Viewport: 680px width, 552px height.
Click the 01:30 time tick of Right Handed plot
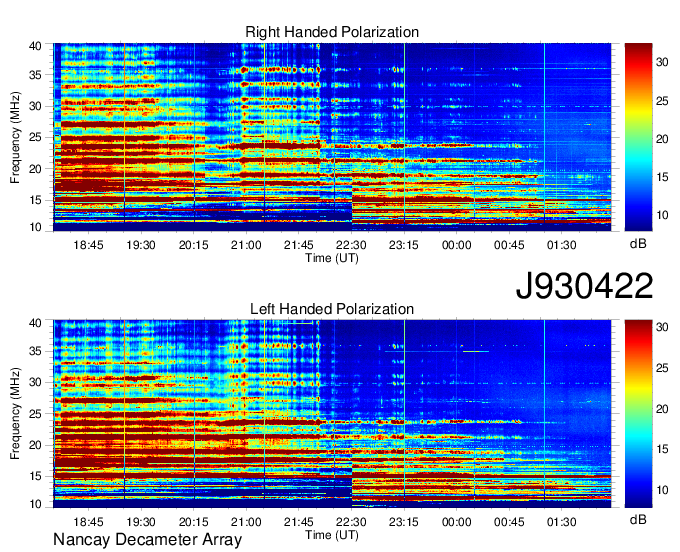pos(562,245)
